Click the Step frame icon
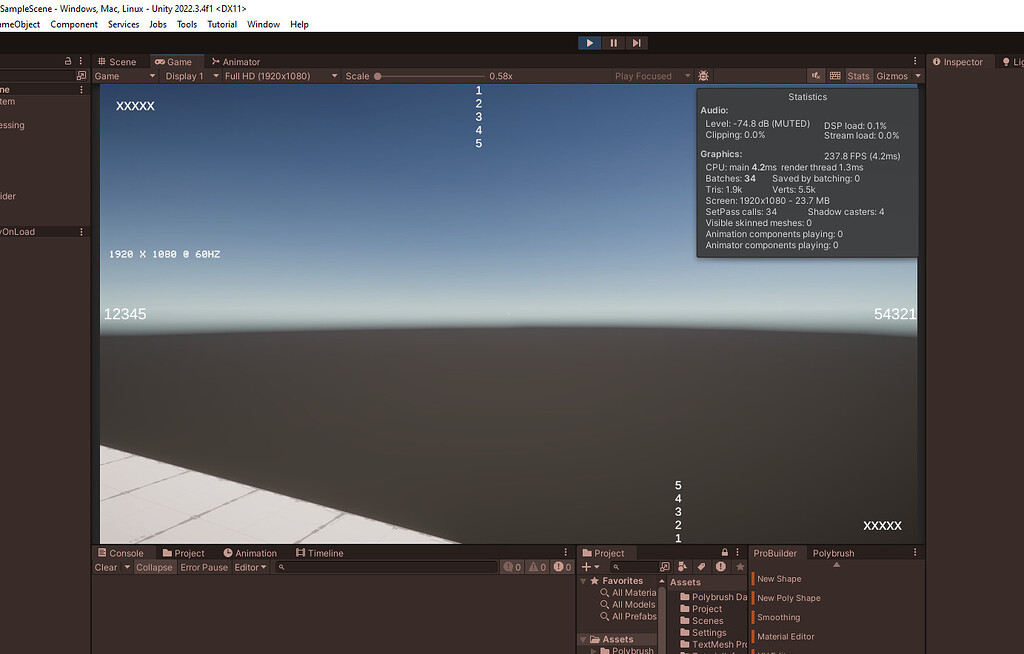The width and height of the screenshot is (1024, 654). pyautogui.click(x=637, y=42)
